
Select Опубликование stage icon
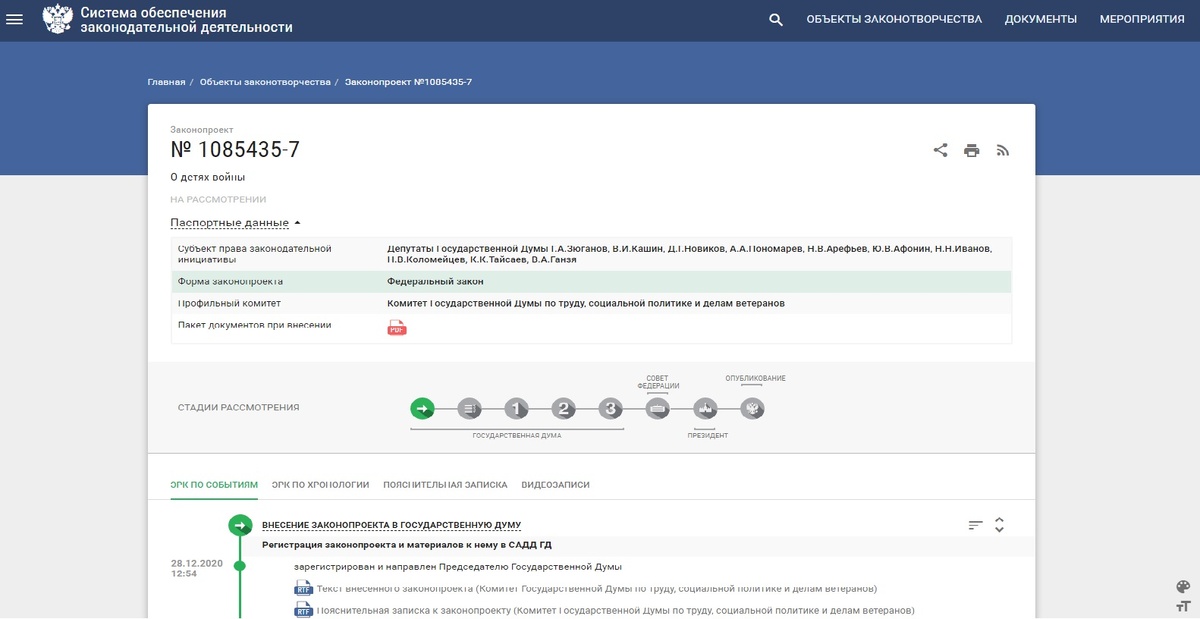(753, 408)
